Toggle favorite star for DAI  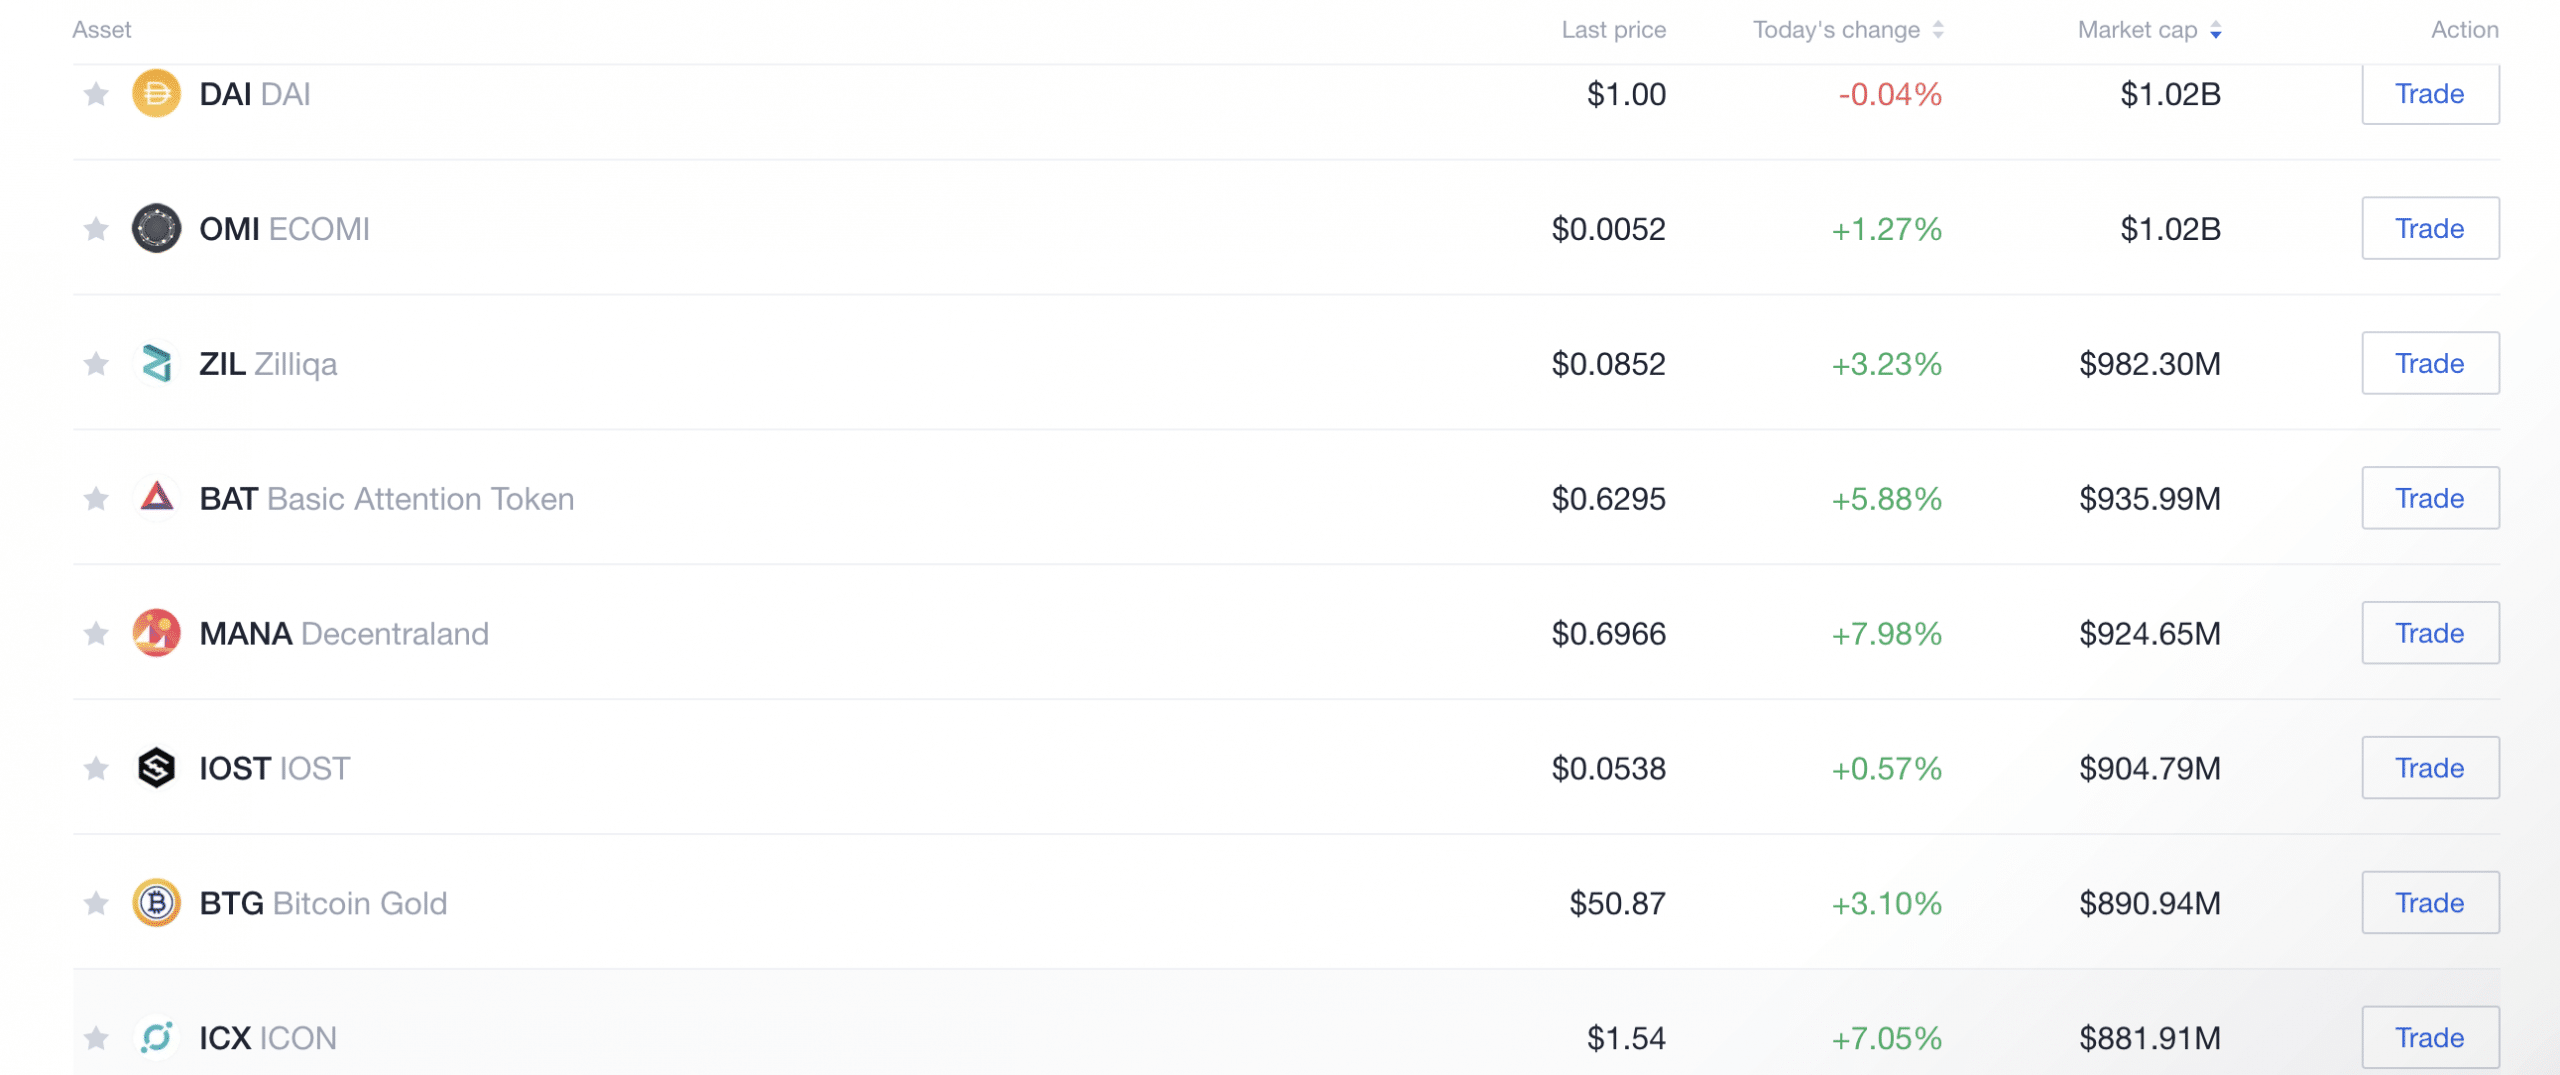point(96,94)
